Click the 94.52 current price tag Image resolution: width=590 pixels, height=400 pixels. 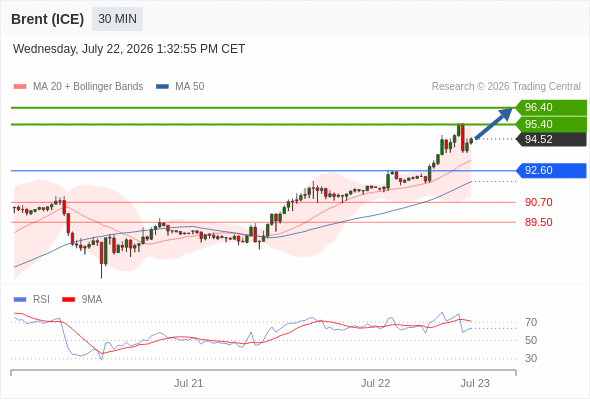[551, 139]
